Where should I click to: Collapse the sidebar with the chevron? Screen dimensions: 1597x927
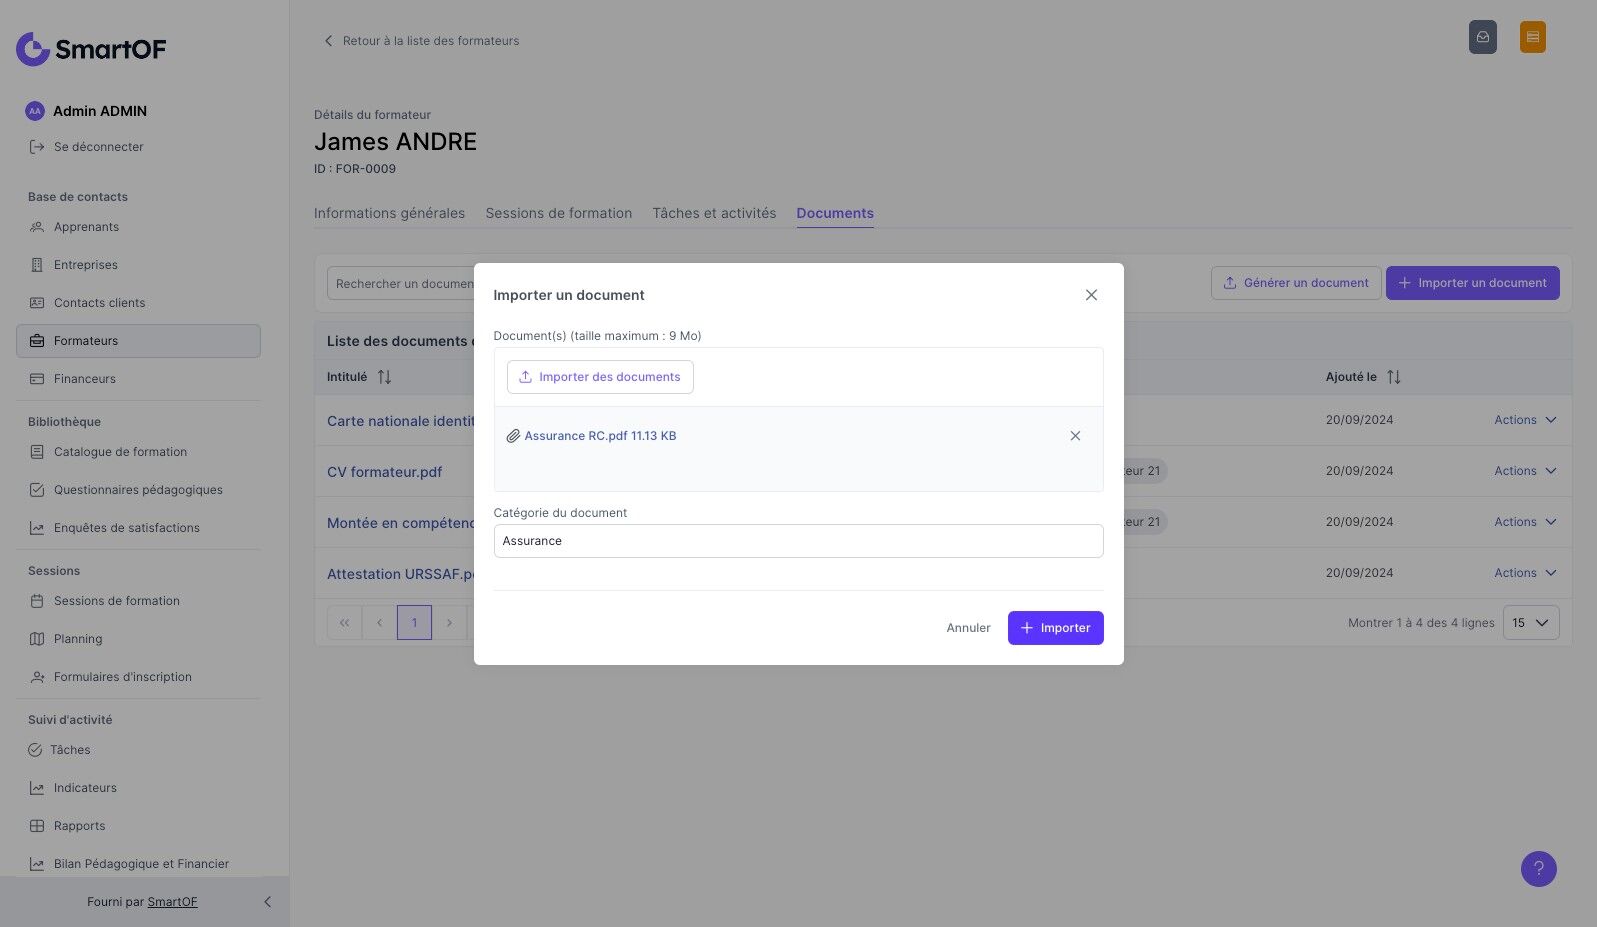pyautogui.click(x=267, y=902)
